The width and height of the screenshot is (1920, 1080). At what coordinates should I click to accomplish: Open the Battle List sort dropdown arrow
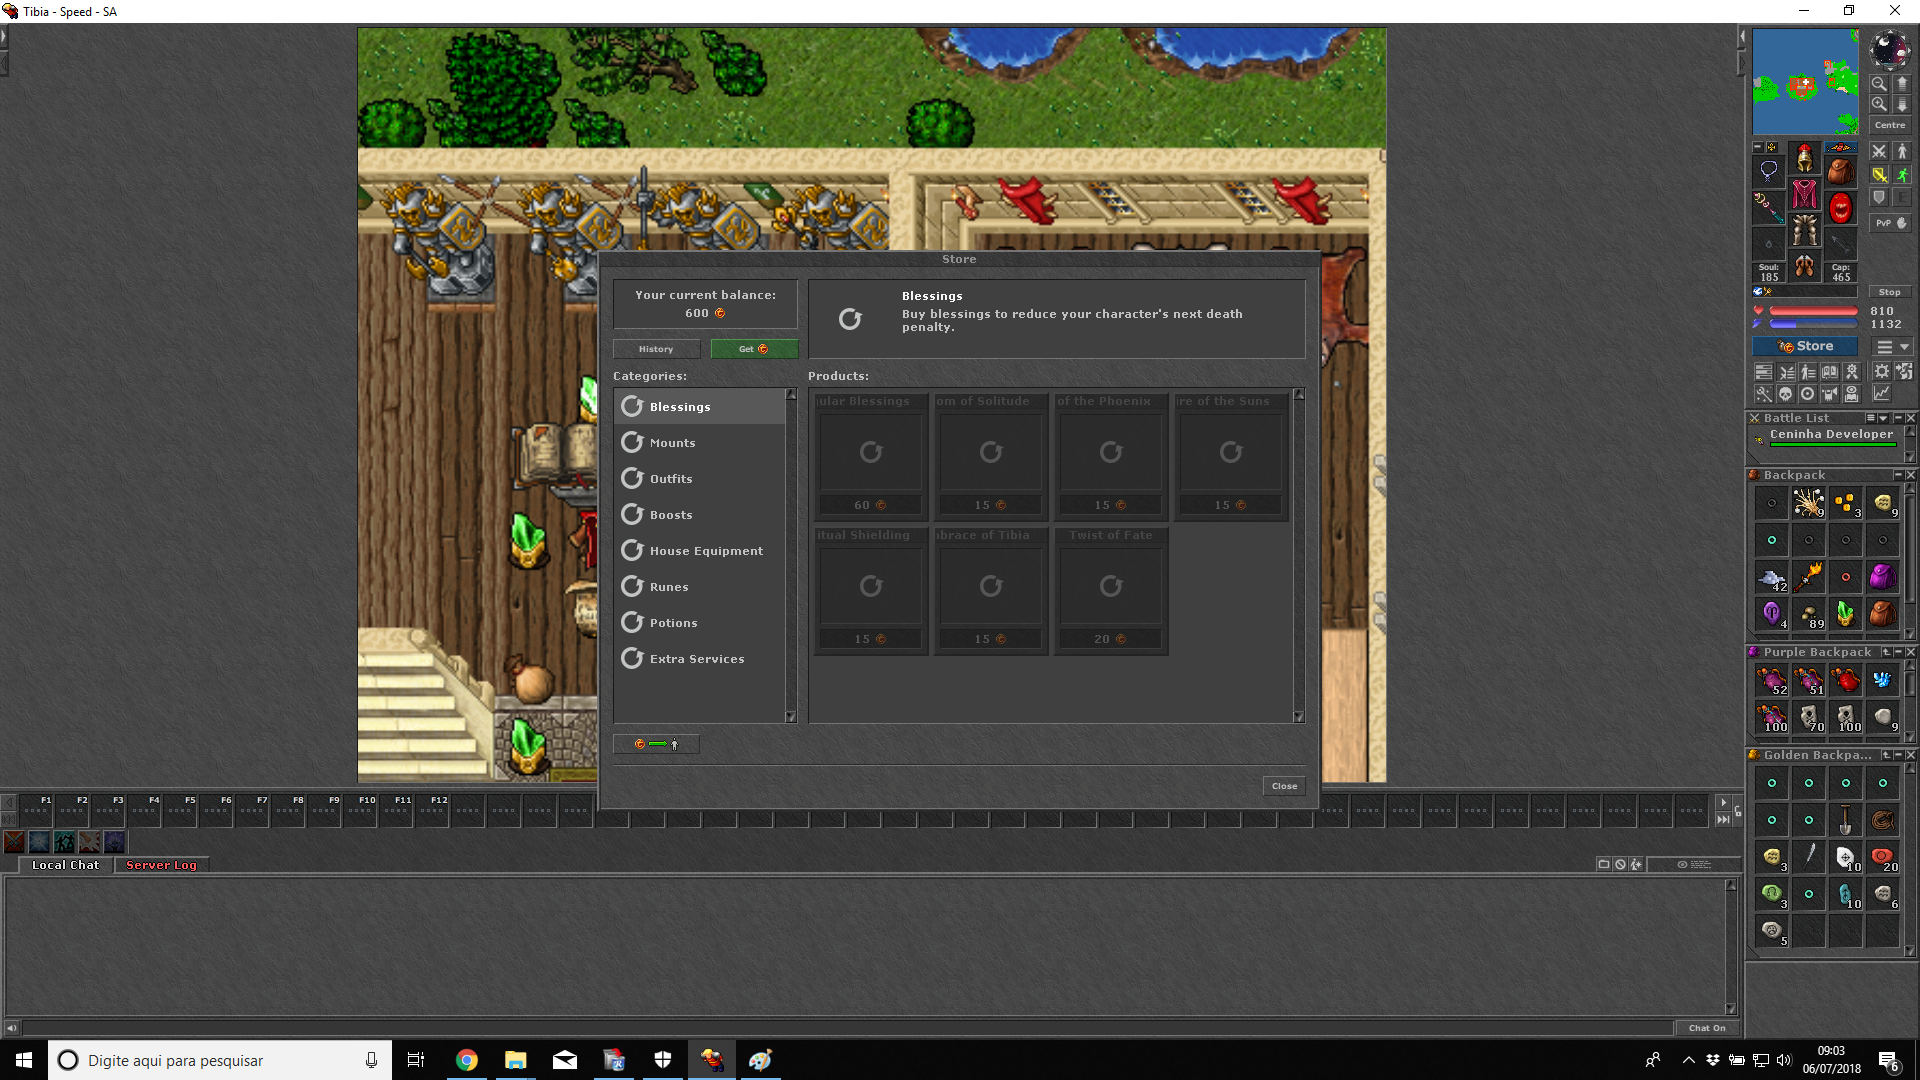click(1883, 418)
